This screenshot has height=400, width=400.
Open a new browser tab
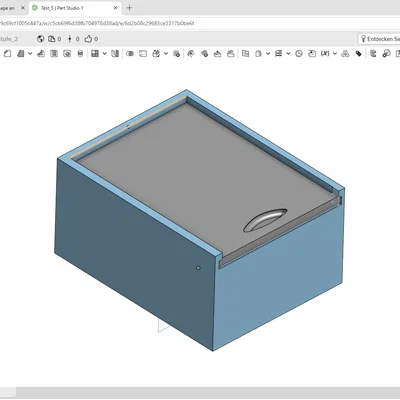click(130, 8)
